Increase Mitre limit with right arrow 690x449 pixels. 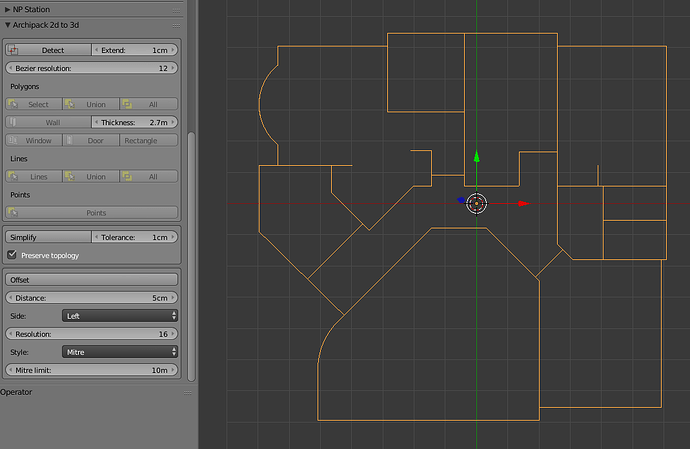(173, 370)
